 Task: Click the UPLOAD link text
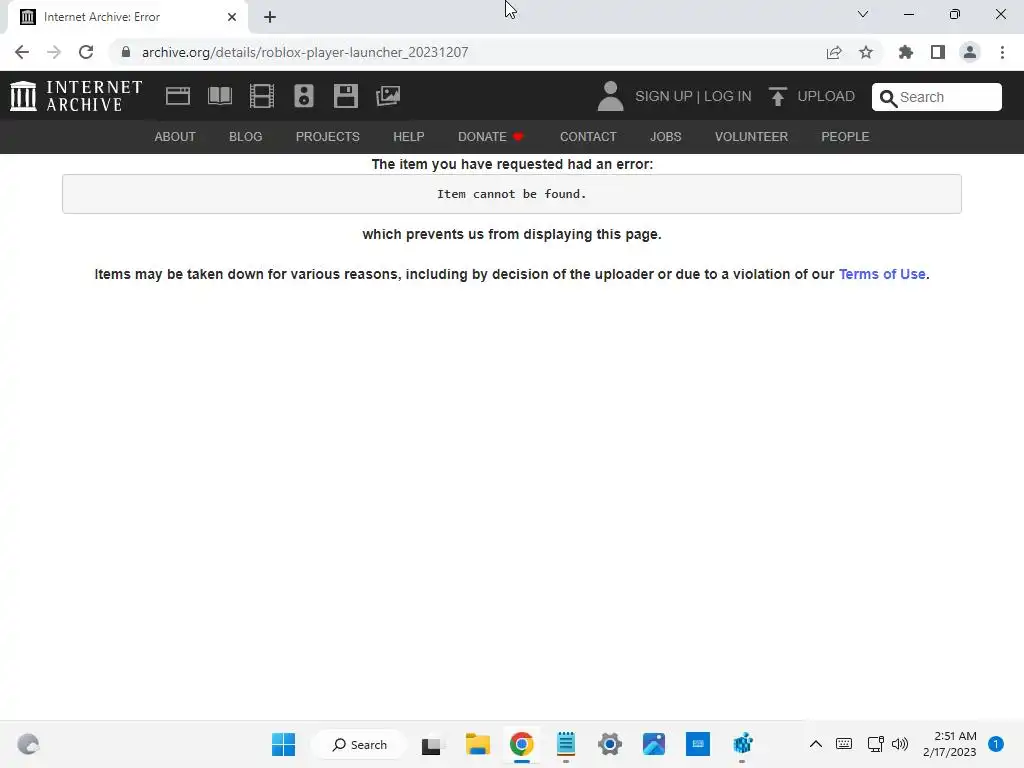(826, 96)
